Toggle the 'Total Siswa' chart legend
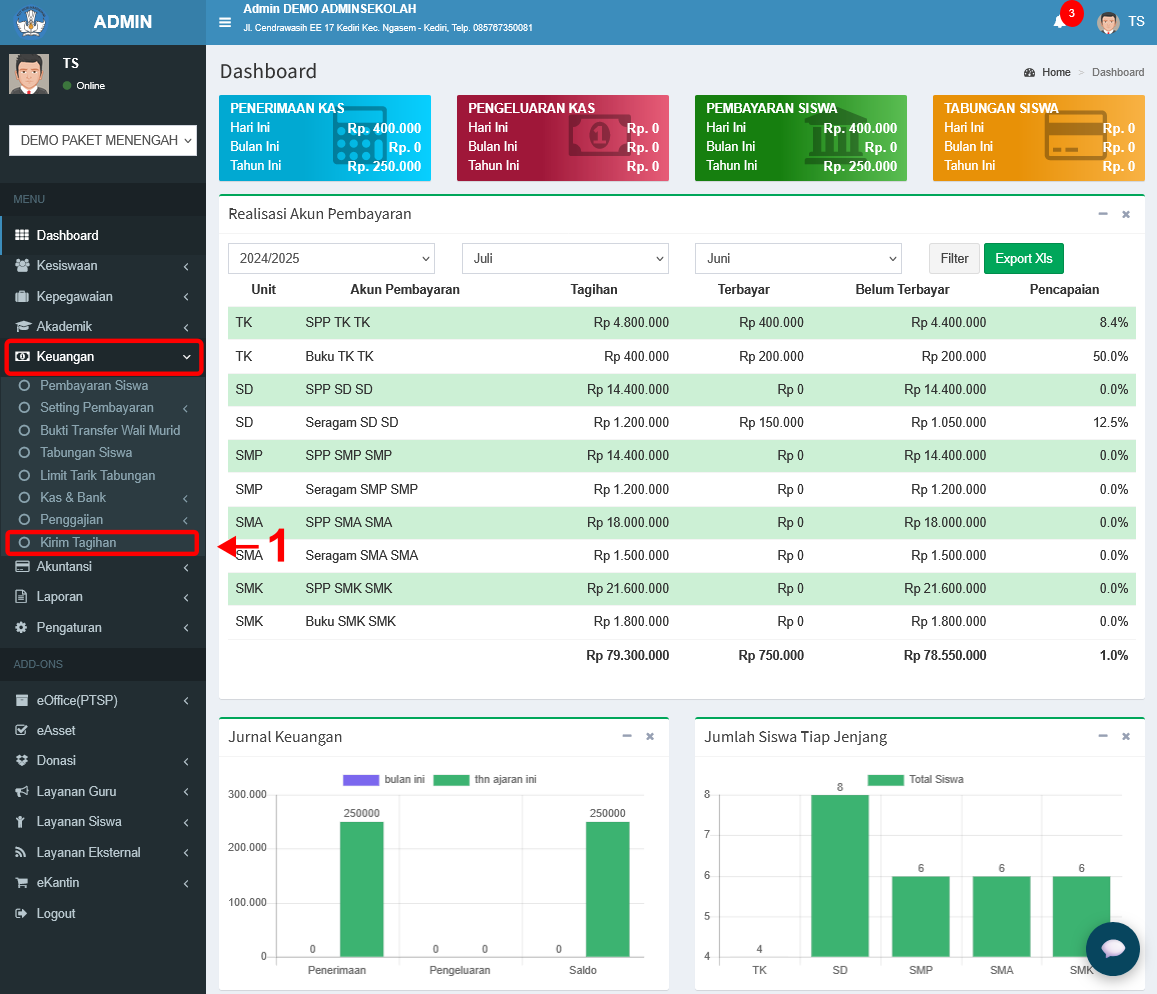Image resolution: width=1157 pixels, height=994 pixels. point(916,779)
